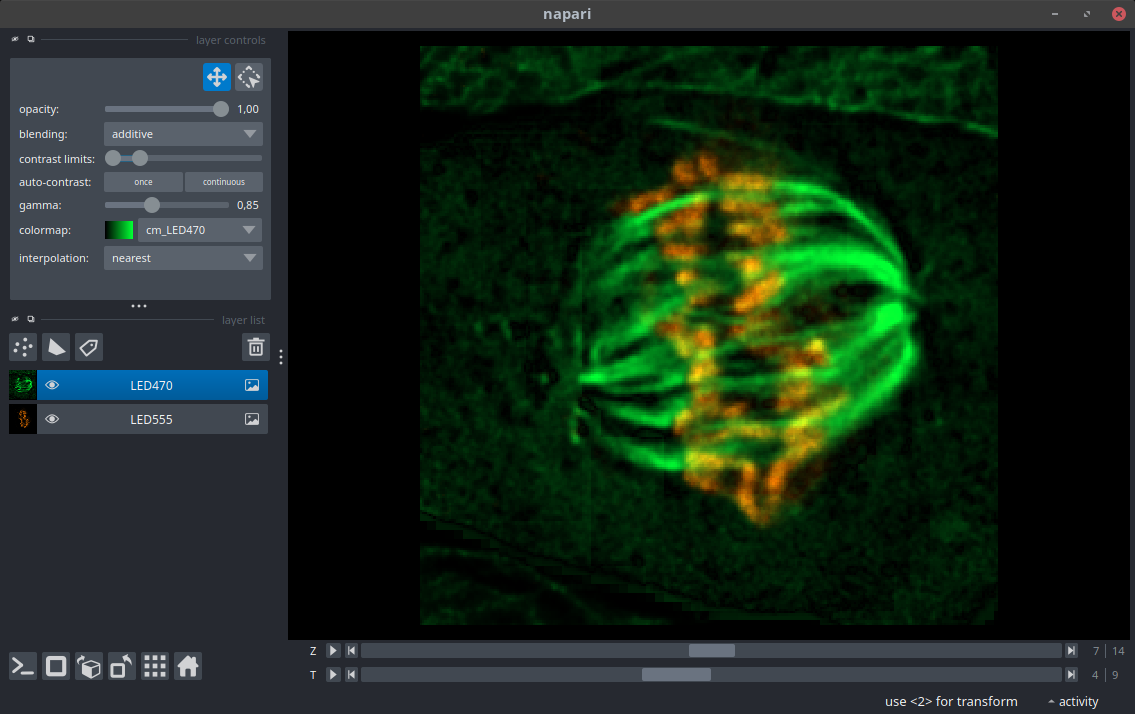The image size is (1135, 714).
Task: Toggle visibility of LED555 layer
Action: click(52, 419)
